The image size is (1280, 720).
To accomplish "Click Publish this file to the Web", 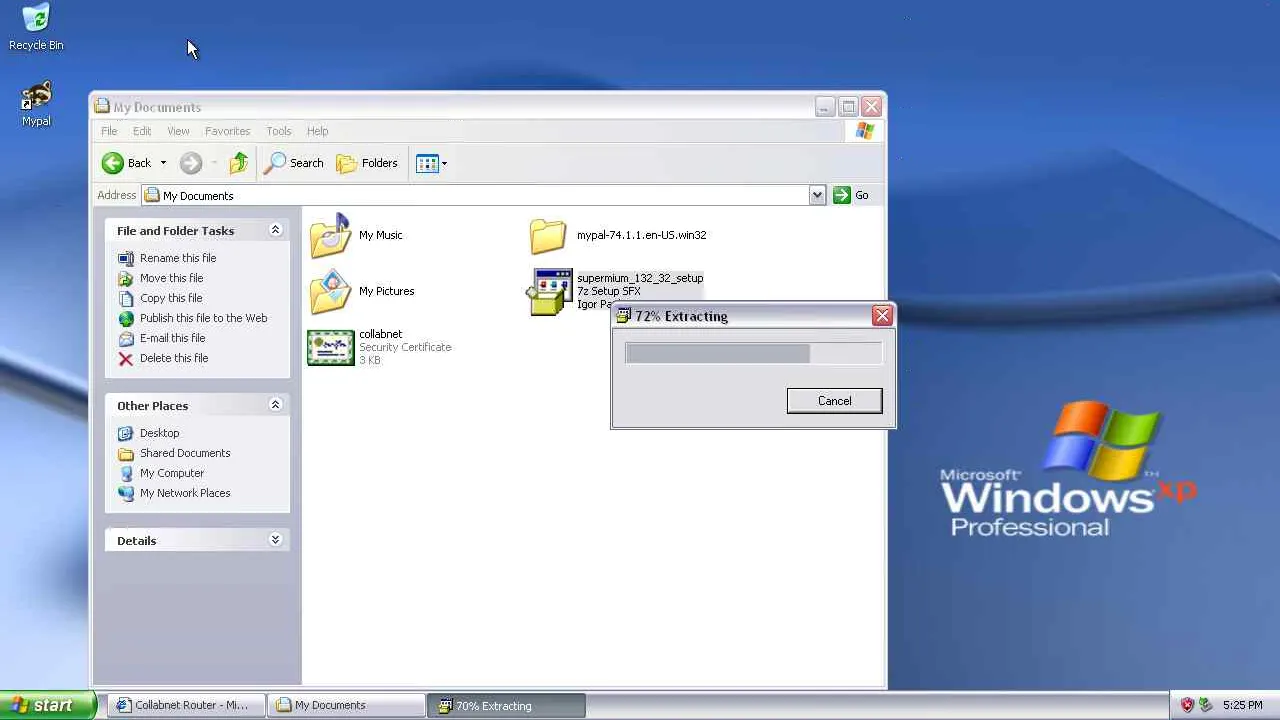I will pos(204,318).
